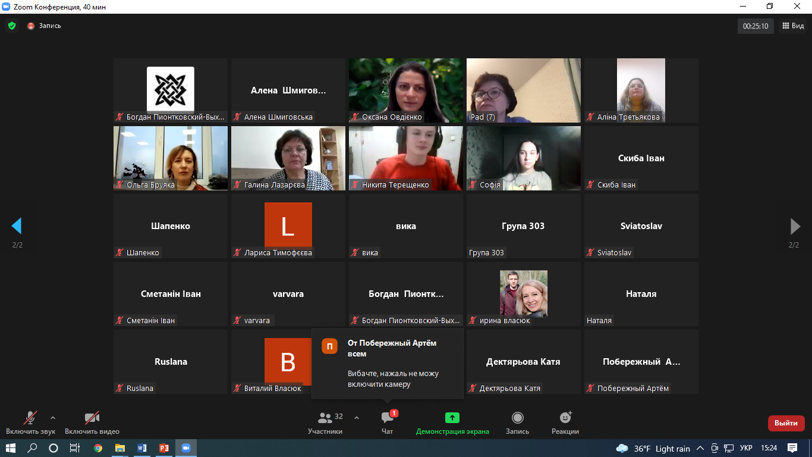Start Демонстрация экрана screen share
Image resolution: width=812 pixels, height=457 pixels.
(x=452, y=422)
